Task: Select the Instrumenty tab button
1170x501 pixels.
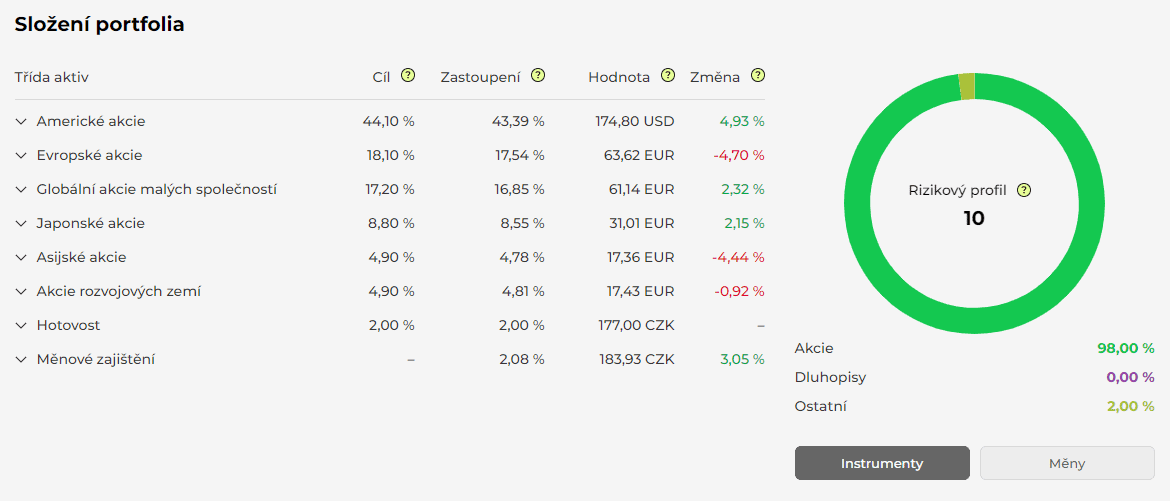Action: [x=882, y=463]
